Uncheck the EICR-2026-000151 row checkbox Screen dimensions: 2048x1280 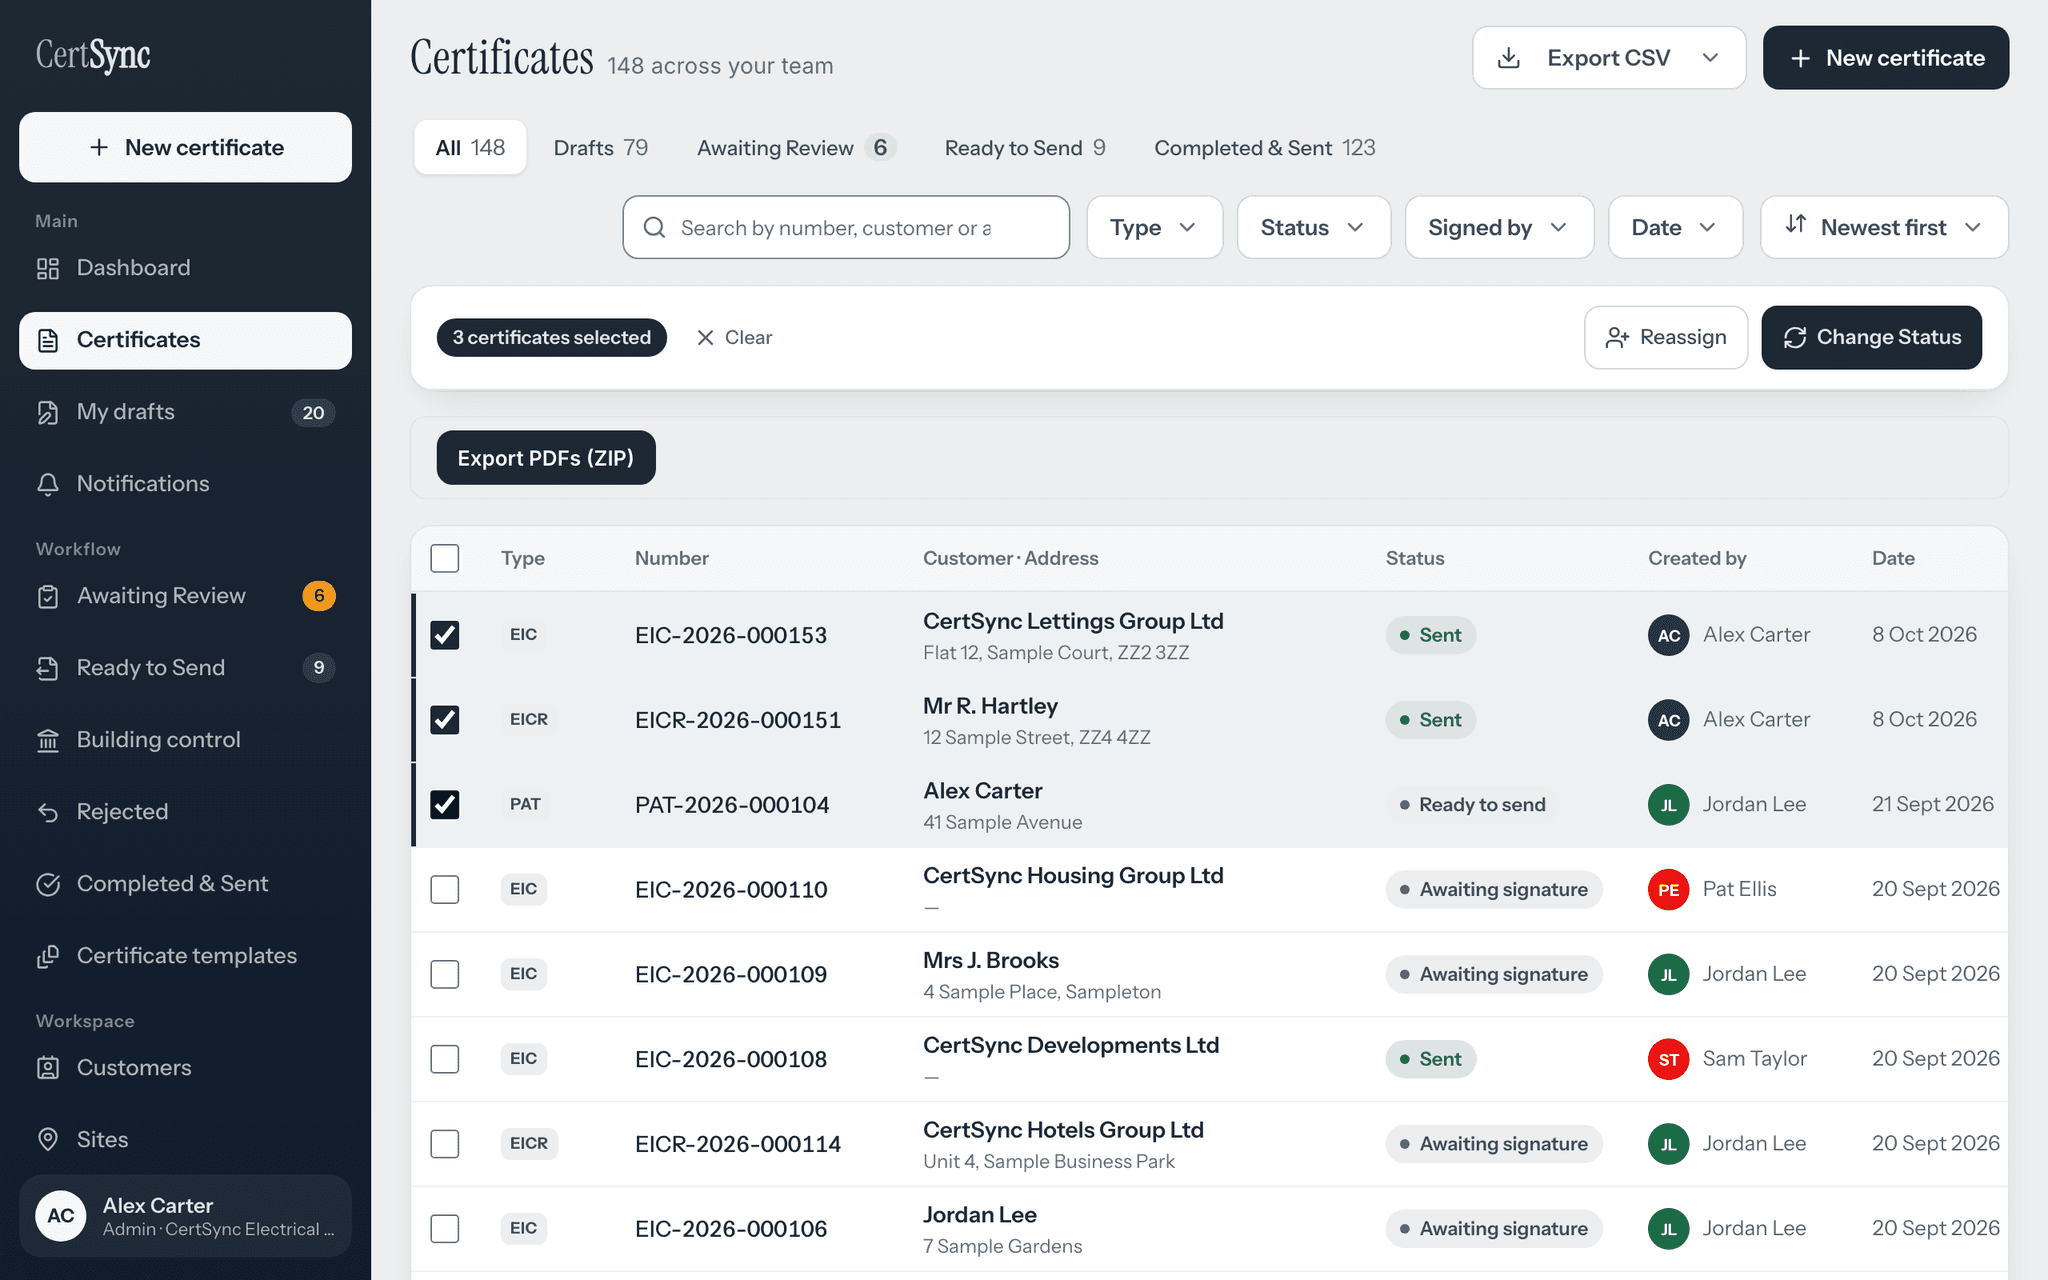(445, 720)
